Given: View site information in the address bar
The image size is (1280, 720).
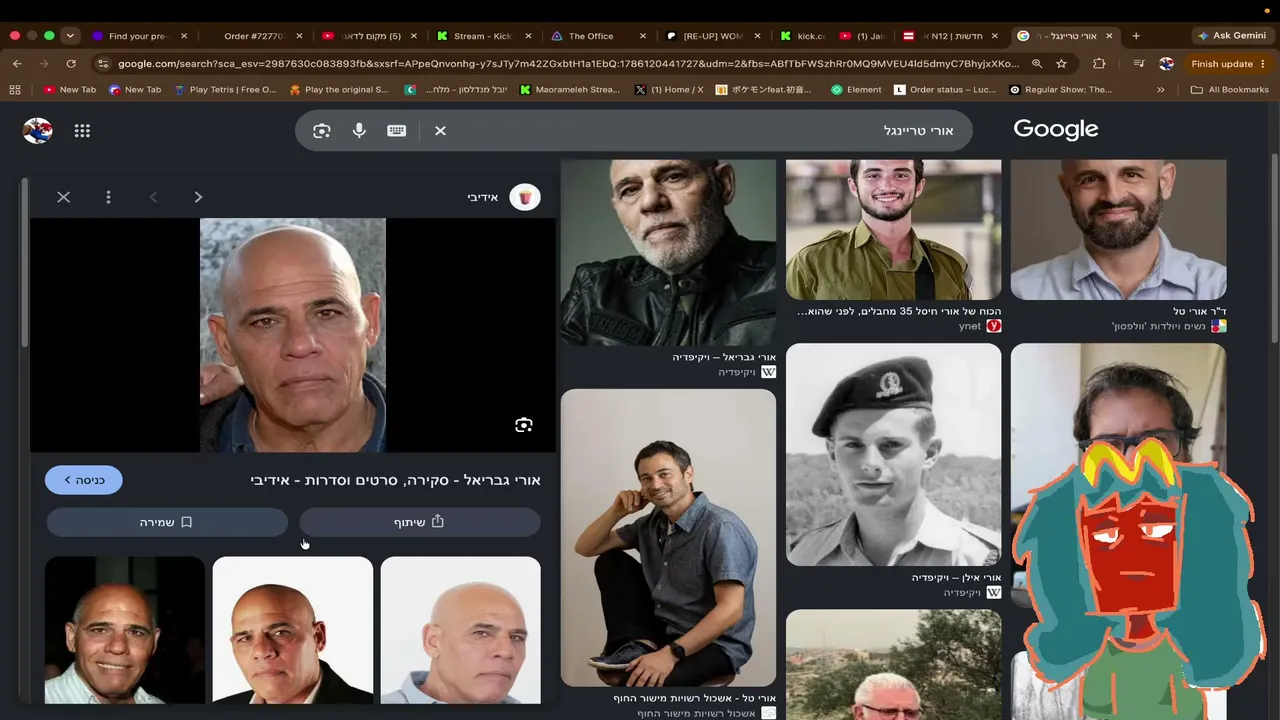Looking at the screenshot, I should (102, 63).
